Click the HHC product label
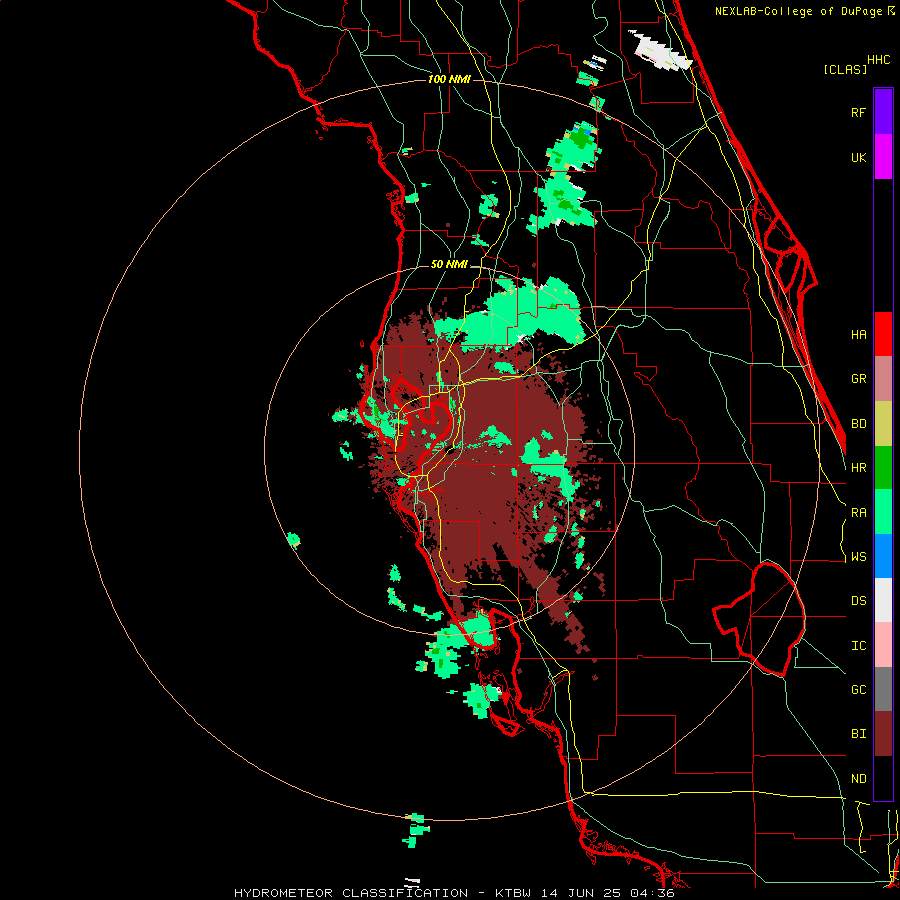This screenshot has width=900, height=900. point(878,60)
